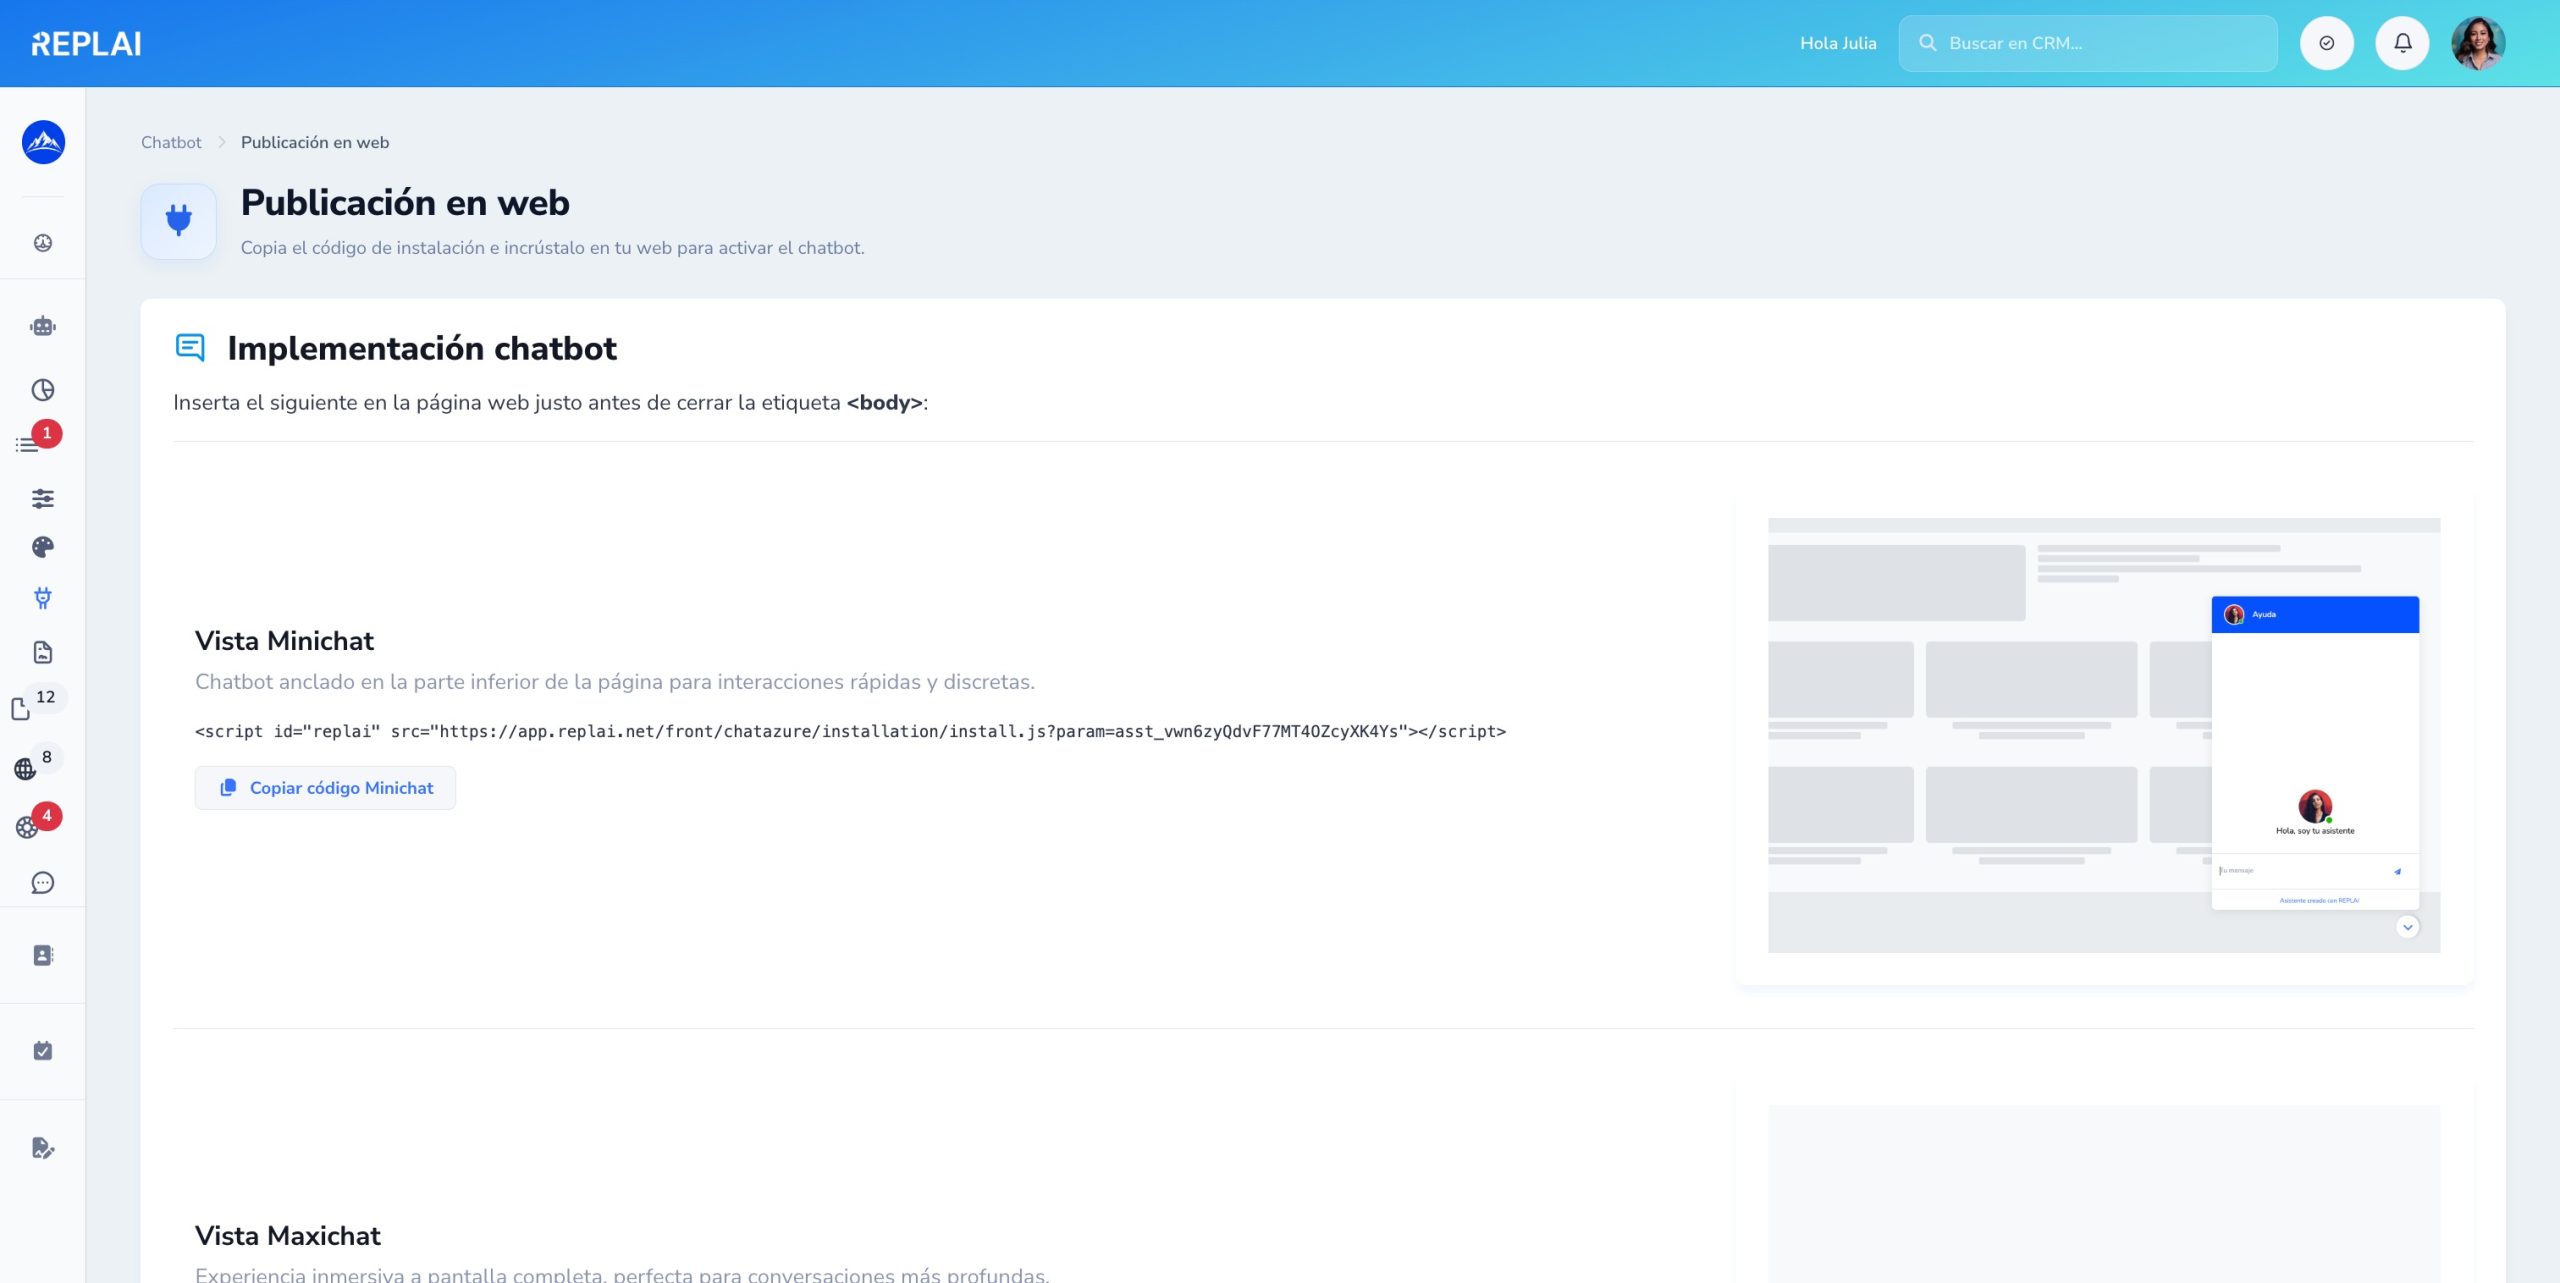
Task: Click the Minichat script code snippet
Action: (x=850, y=731)
